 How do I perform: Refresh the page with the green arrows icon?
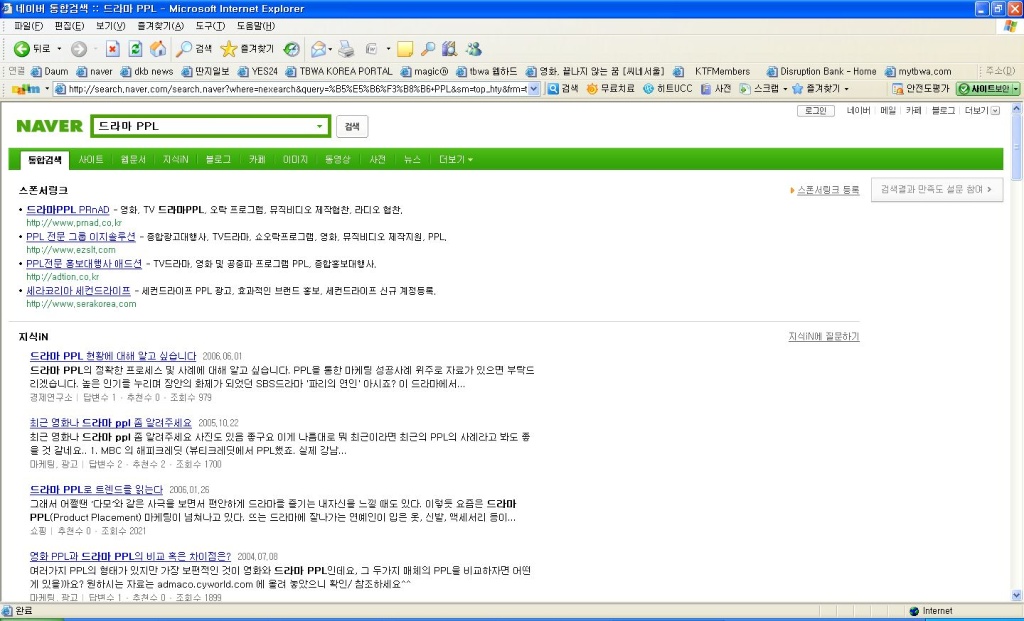click(135, 49)
